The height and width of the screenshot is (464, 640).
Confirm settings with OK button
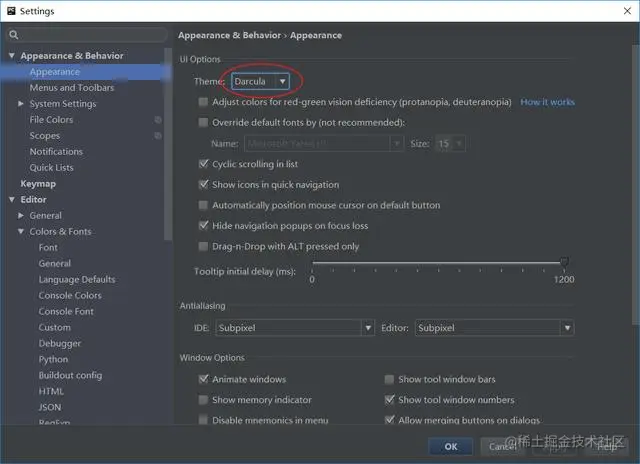[x=451, y=446]
